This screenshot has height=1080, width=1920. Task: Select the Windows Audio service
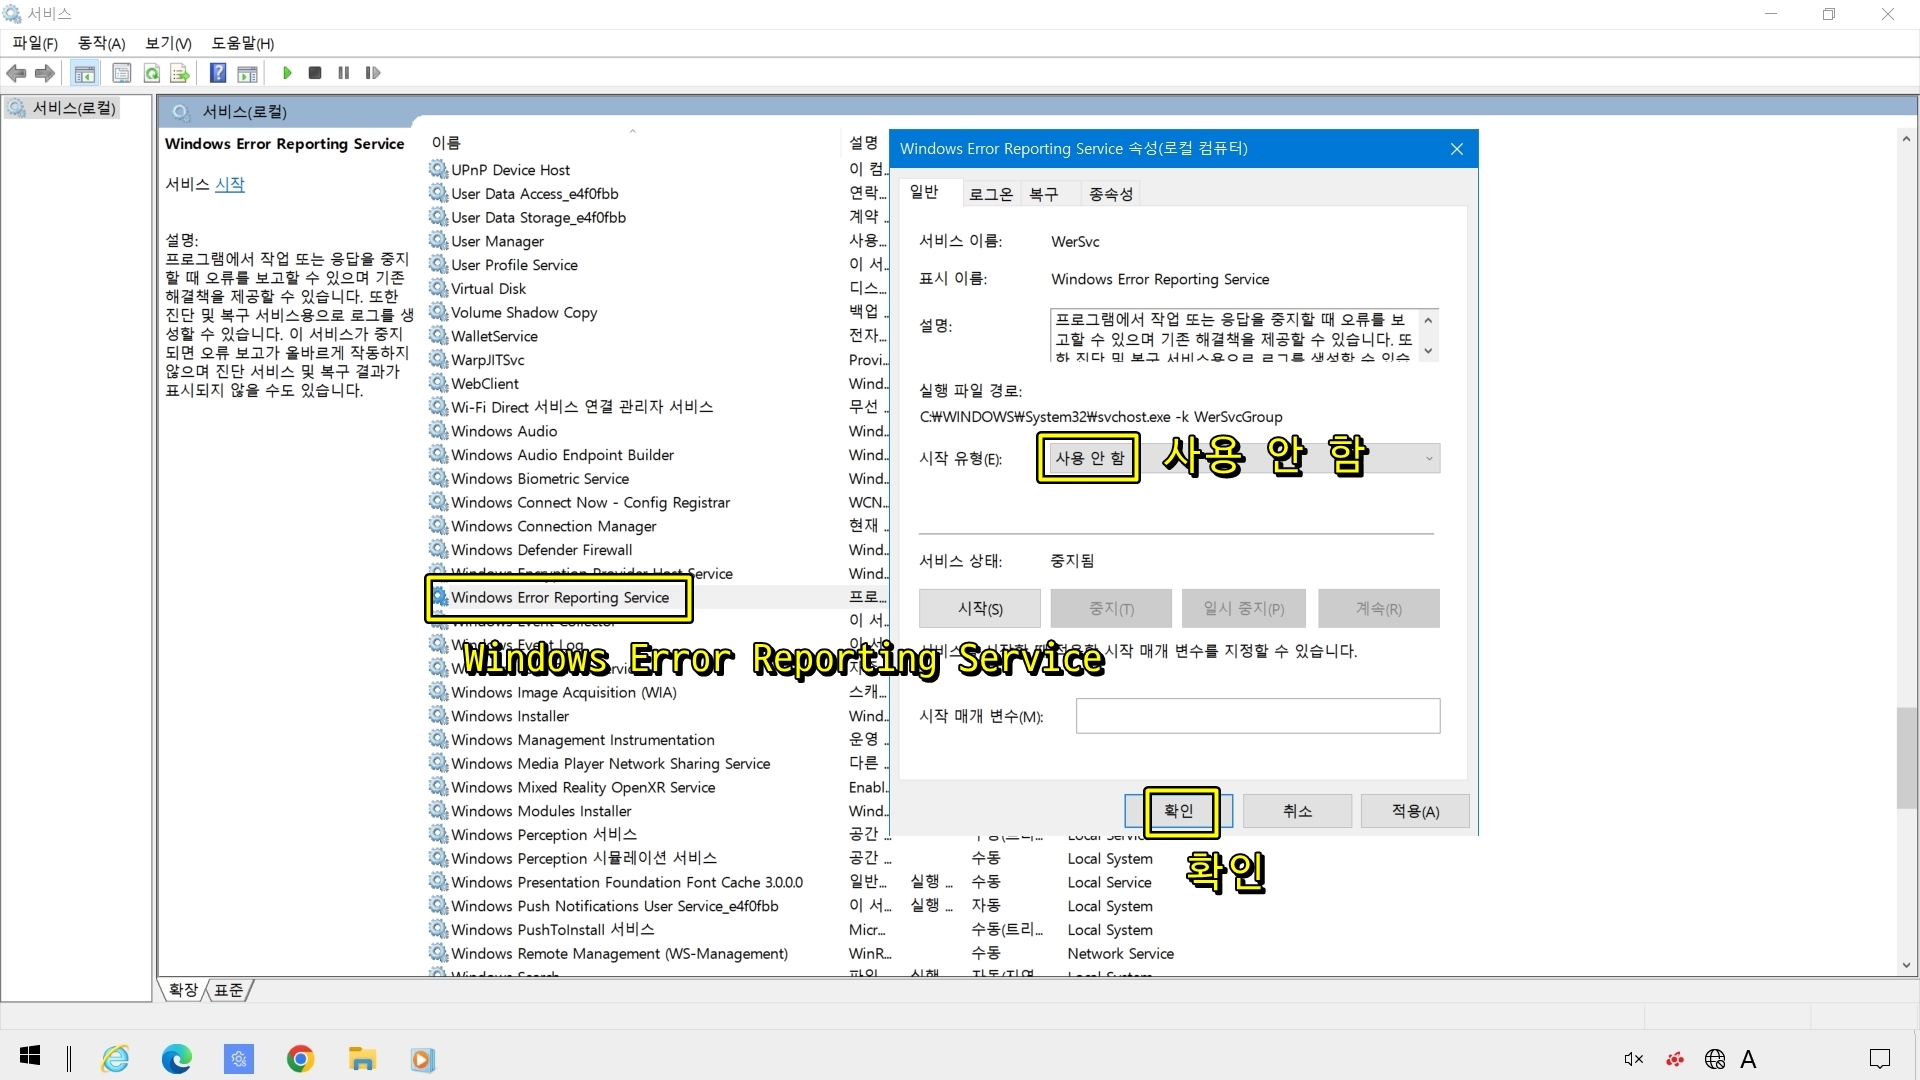(504, 431)
